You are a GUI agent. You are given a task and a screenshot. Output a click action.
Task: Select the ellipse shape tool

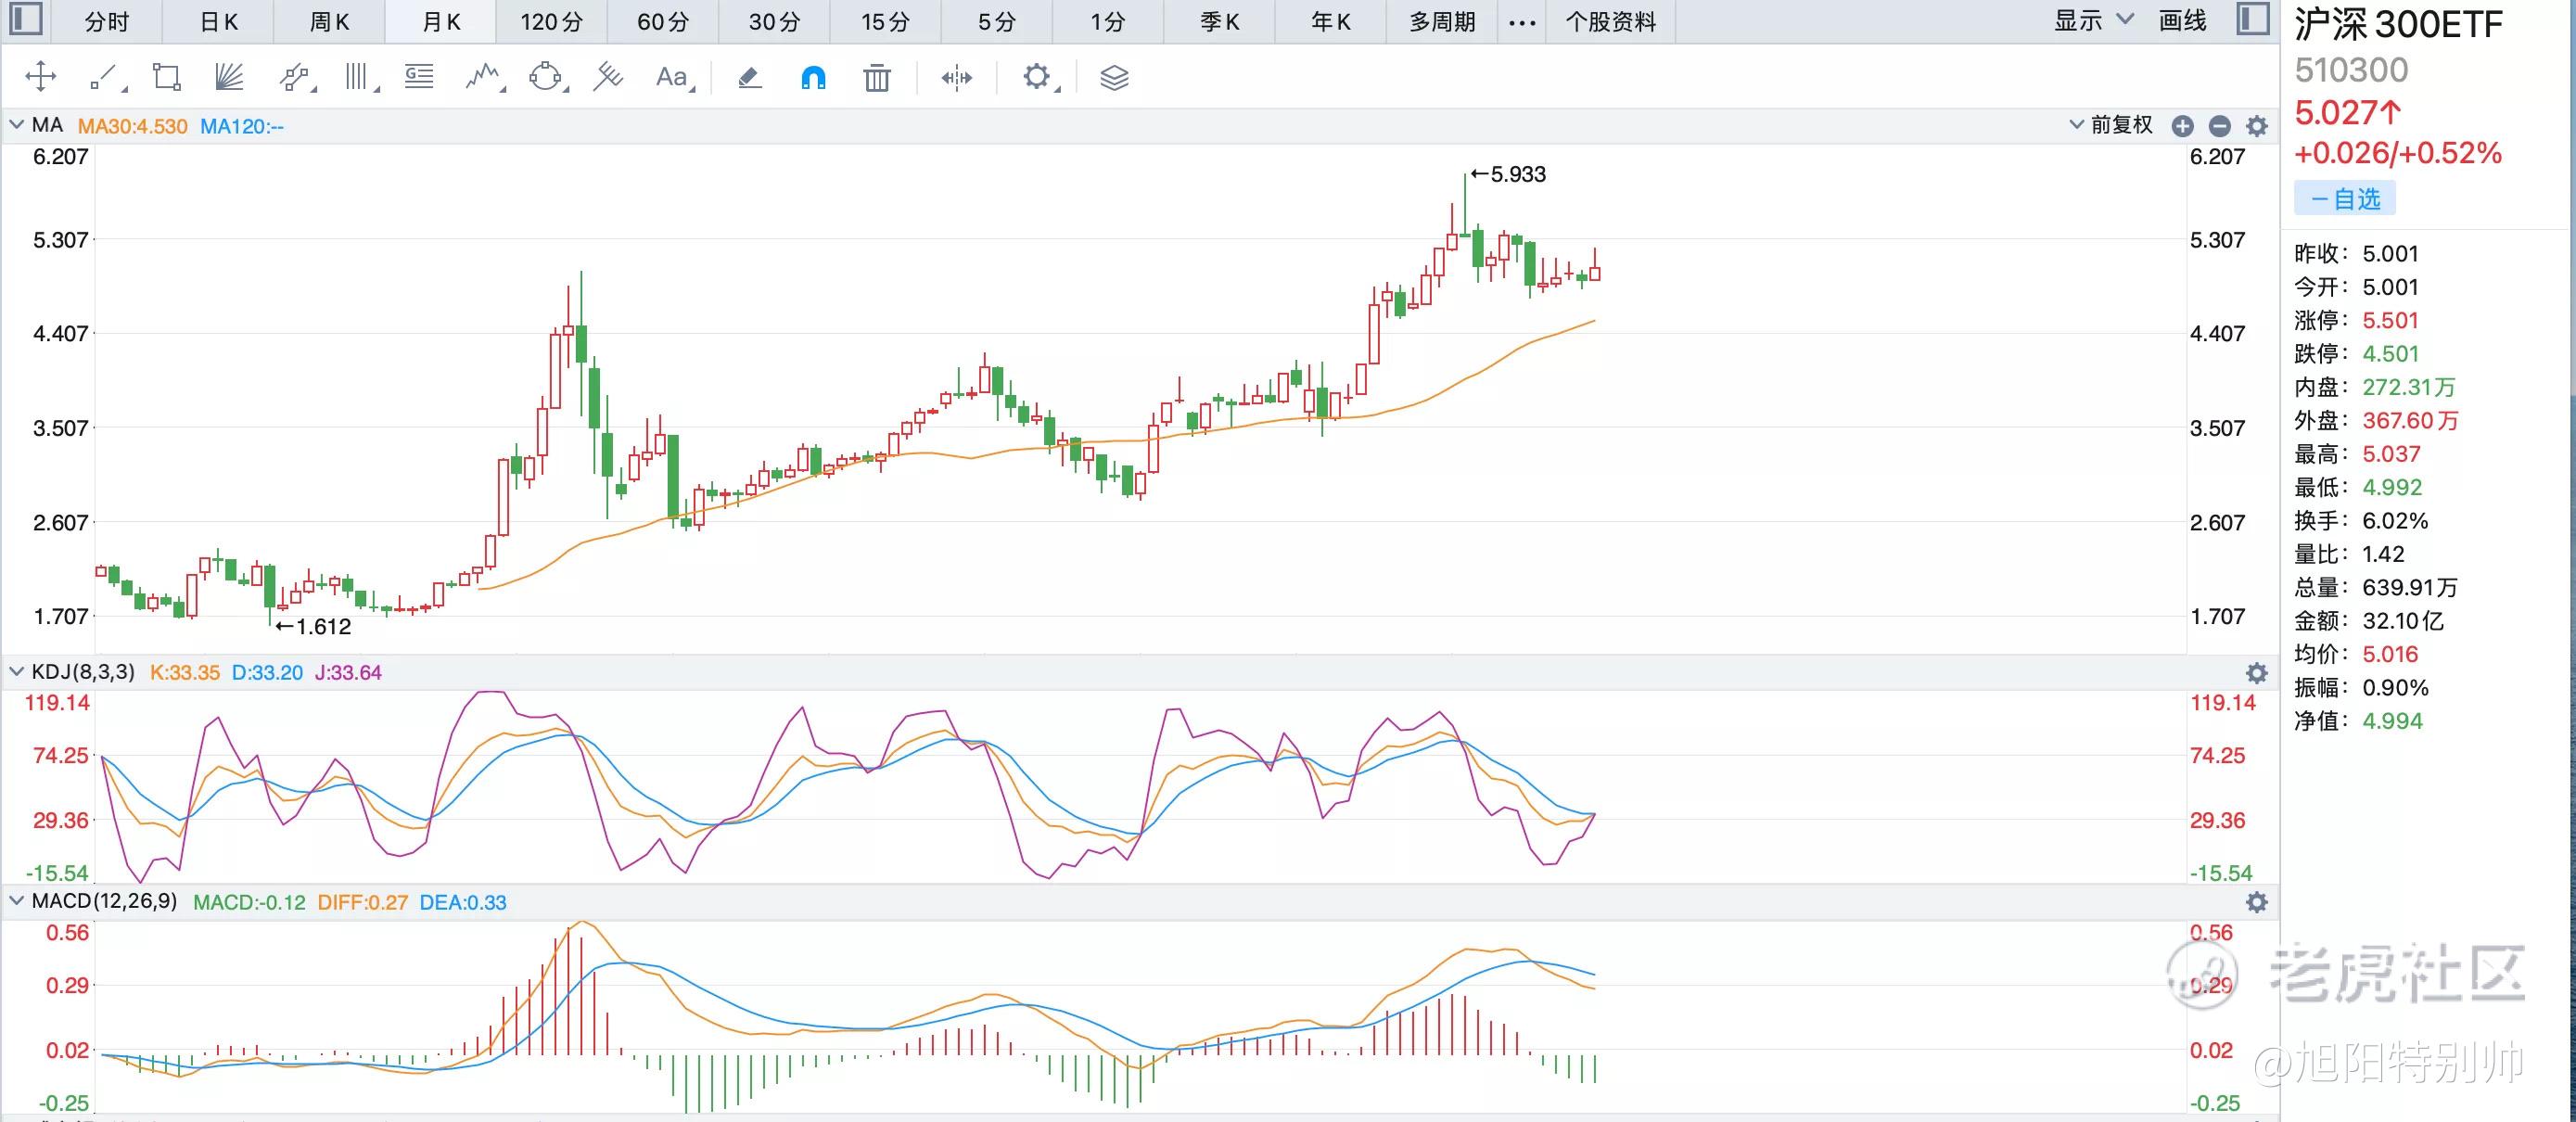tap(546, 77)
